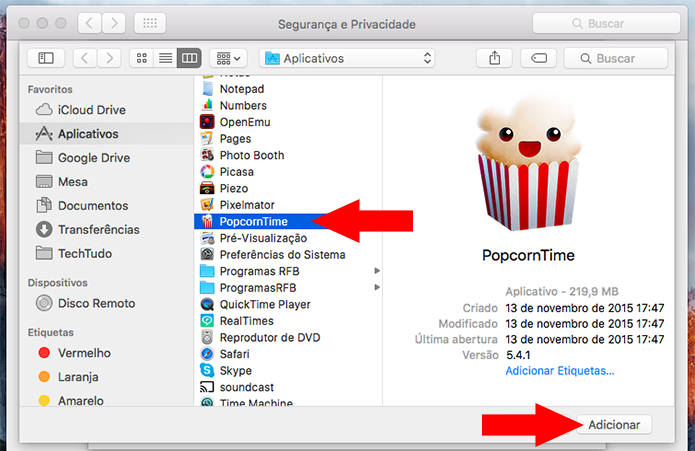Click Adicionar Etiquetas link

pos(560,371)
